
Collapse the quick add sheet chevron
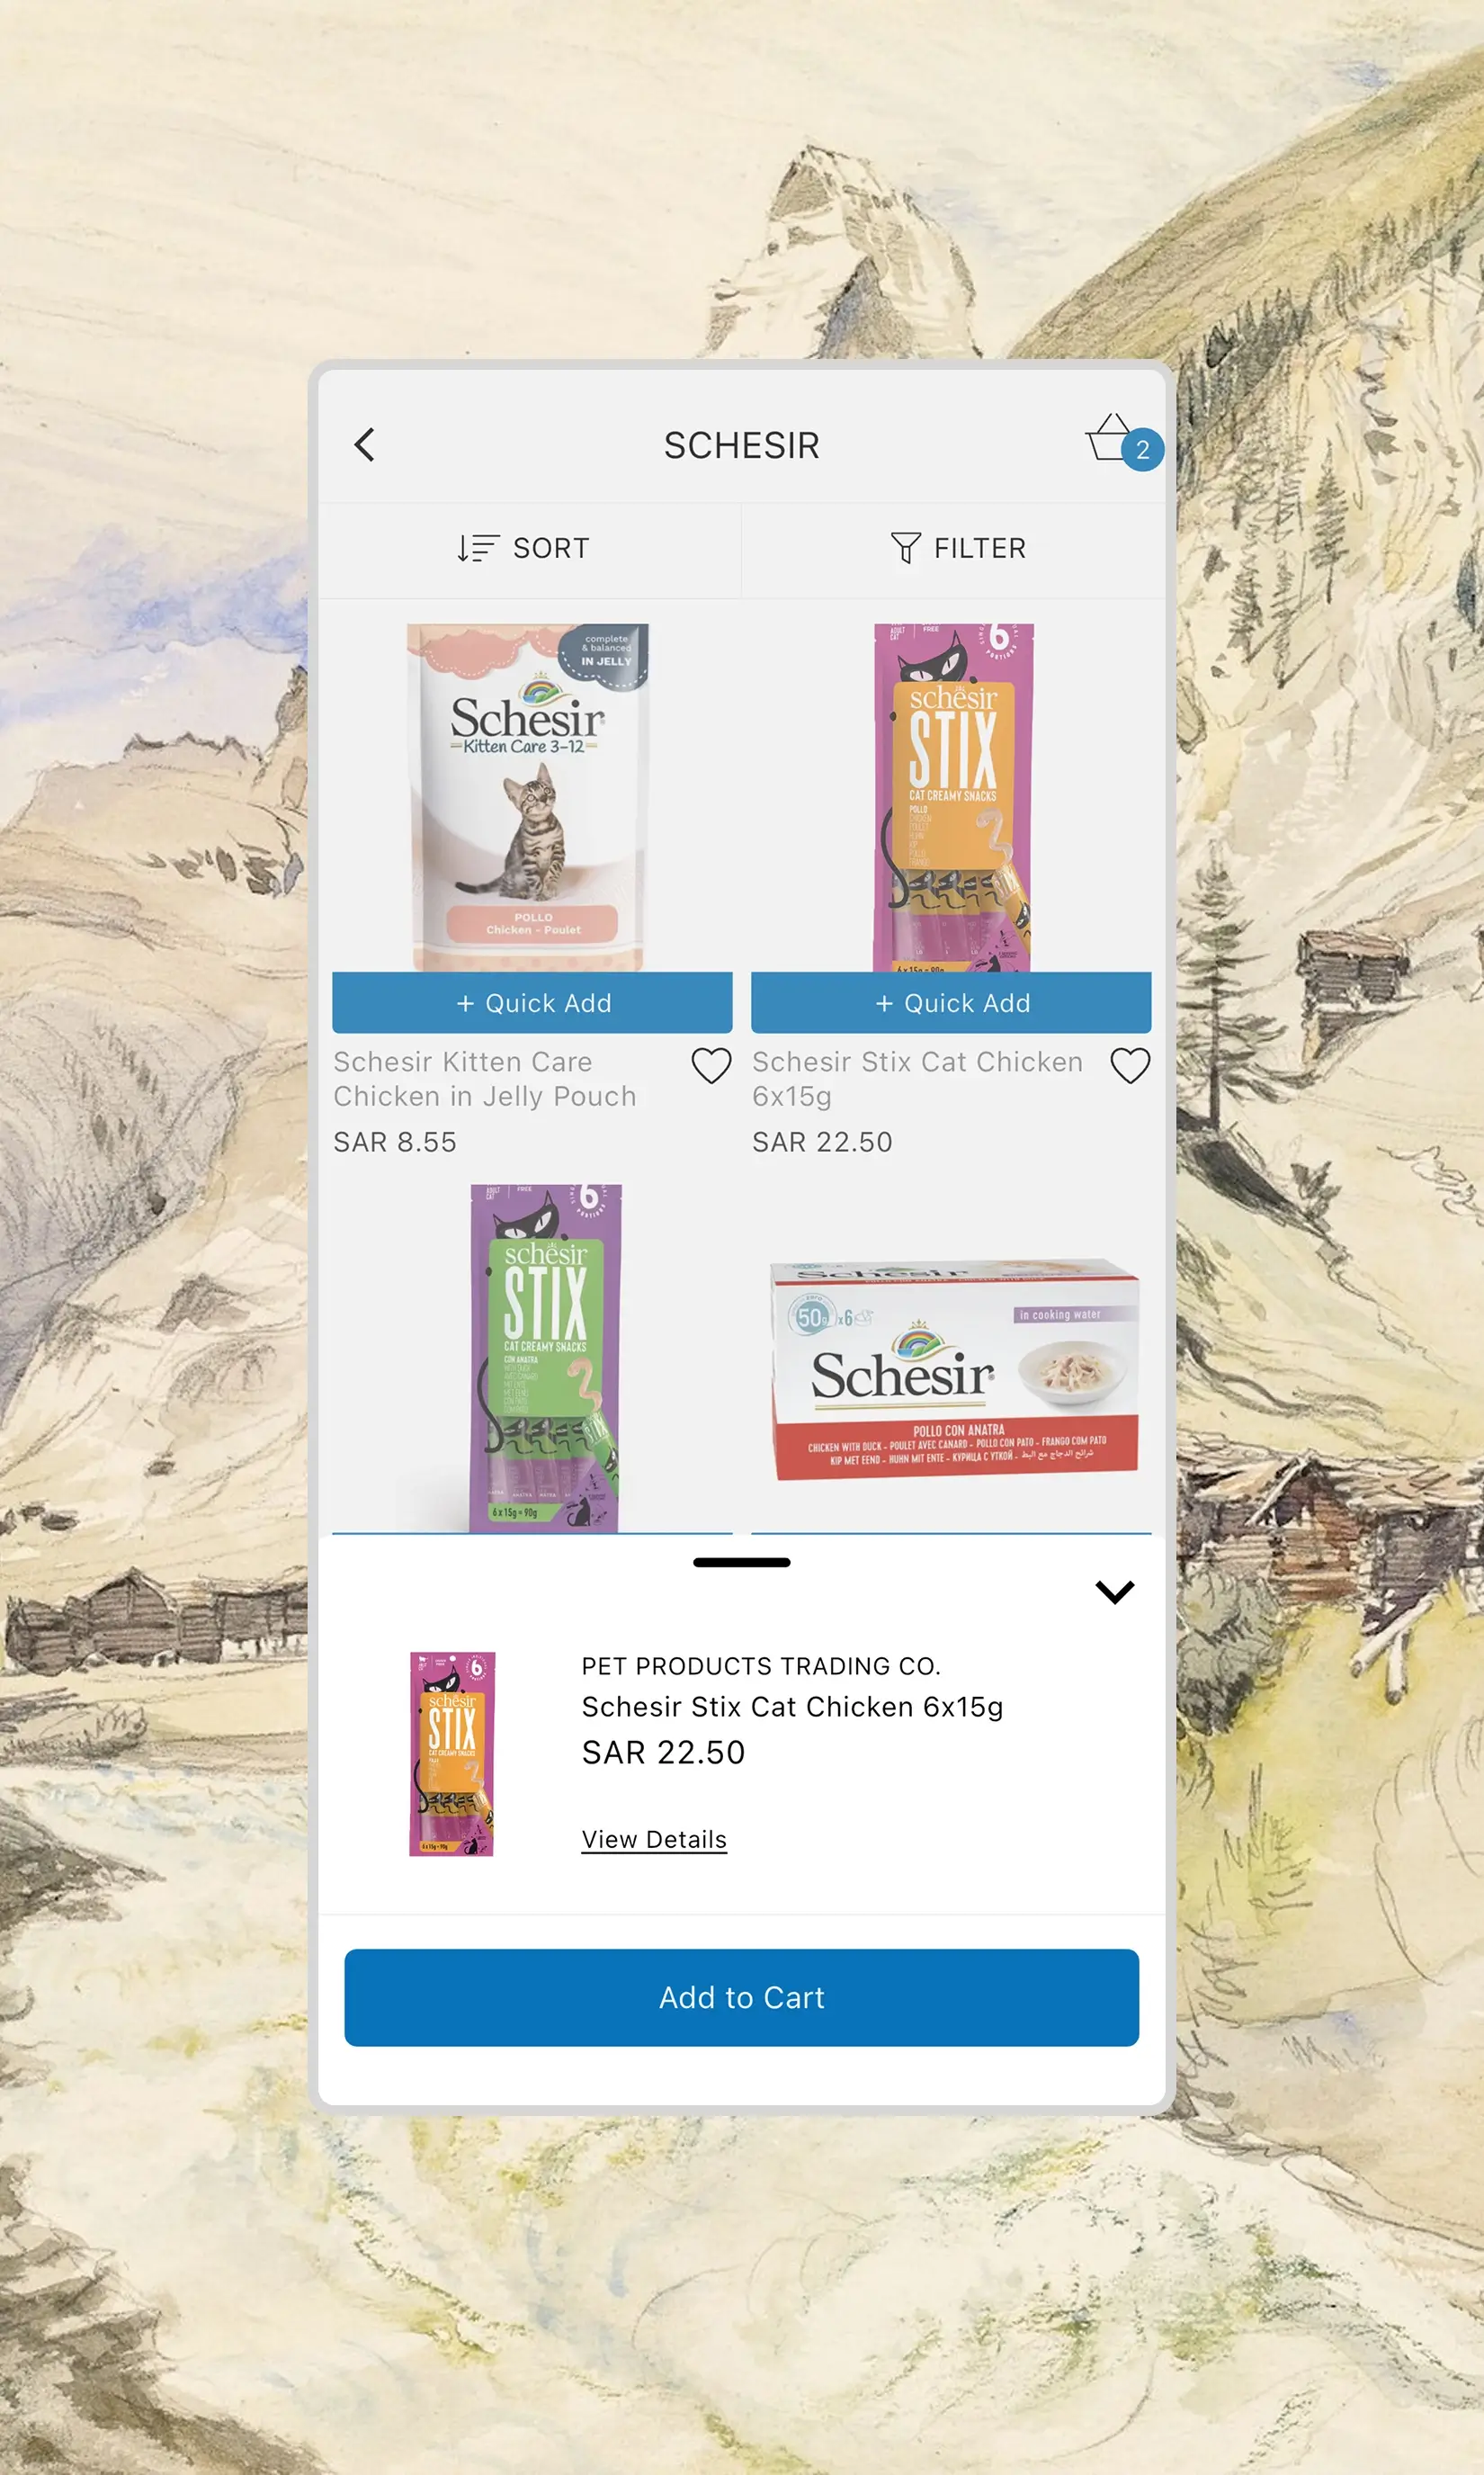tap(1114, 1591)
